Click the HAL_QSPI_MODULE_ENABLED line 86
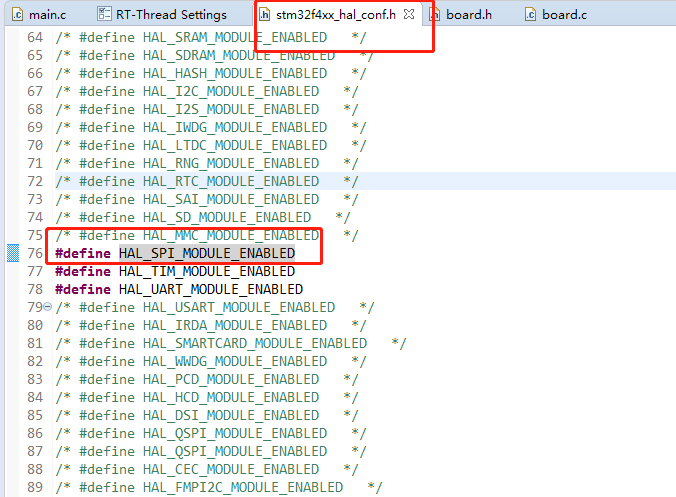Screen dimensions: 676x497 coord(210,433)
